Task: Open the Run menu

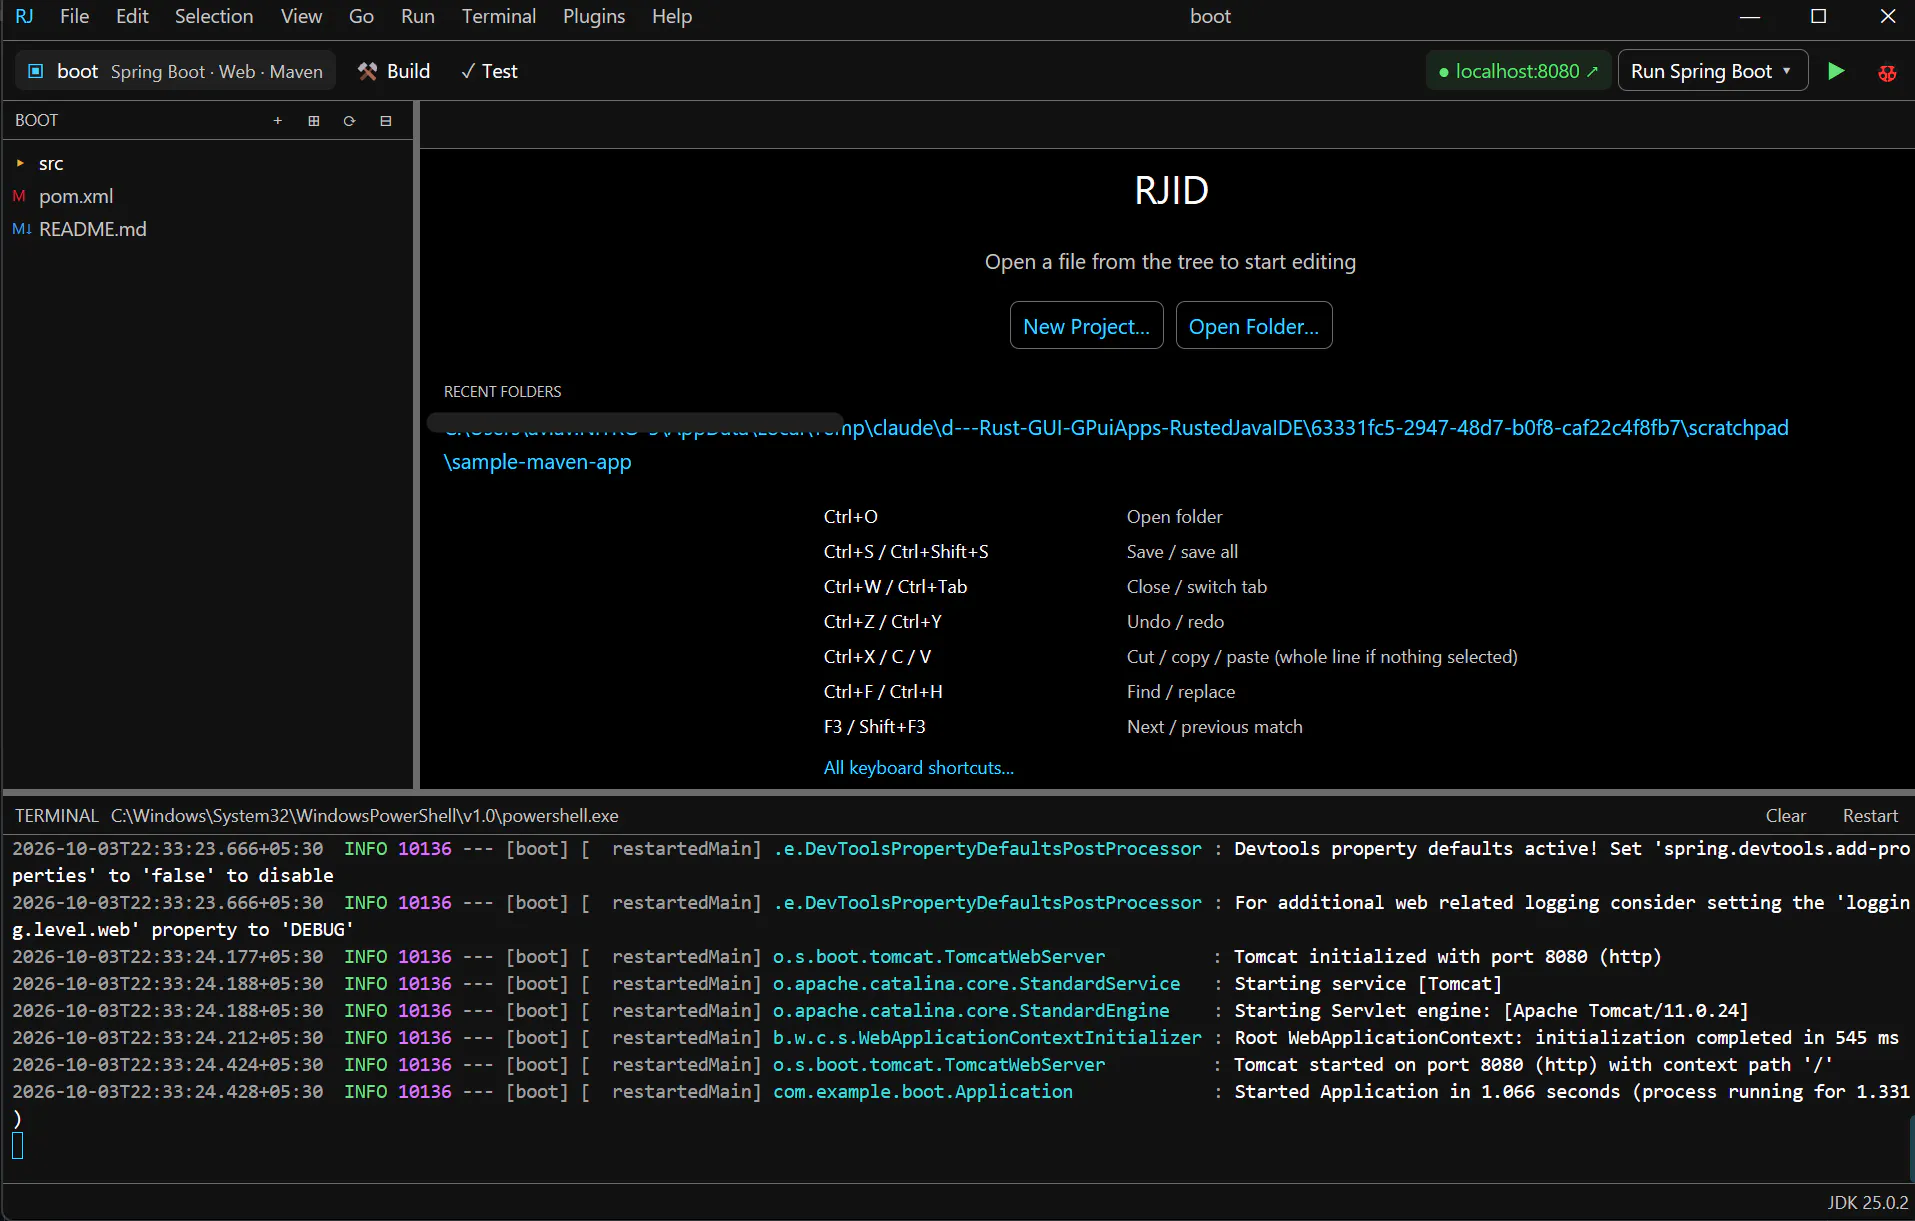Action: click(418, 16)
